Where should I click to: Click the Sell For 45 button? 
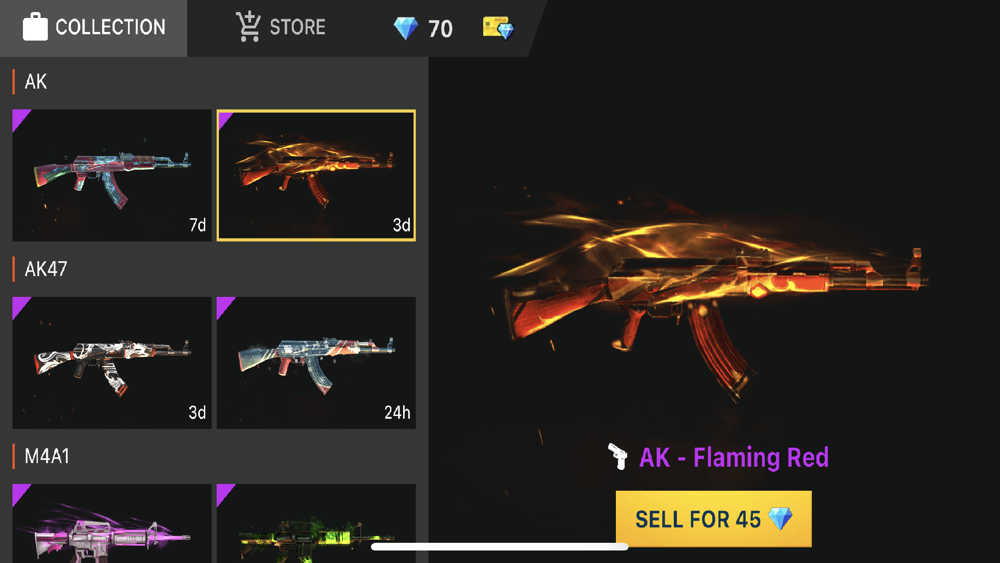pyautogui.click(x=714, y=518)
